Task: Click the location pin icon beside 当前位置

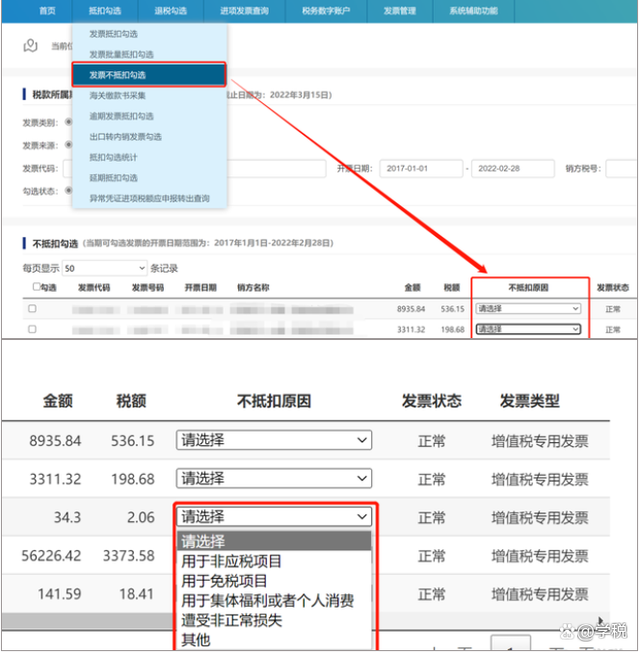Action: [32, 45]
